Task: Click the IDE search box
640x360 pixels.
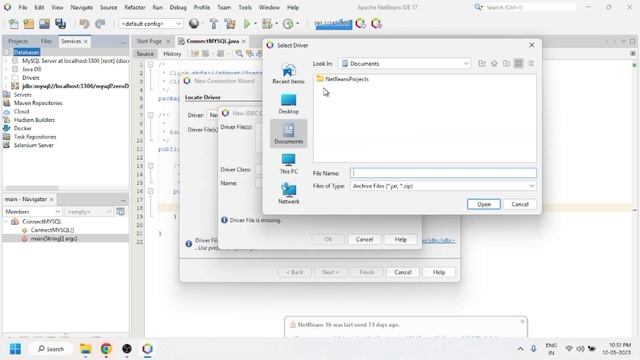Action: coord(530,7)
